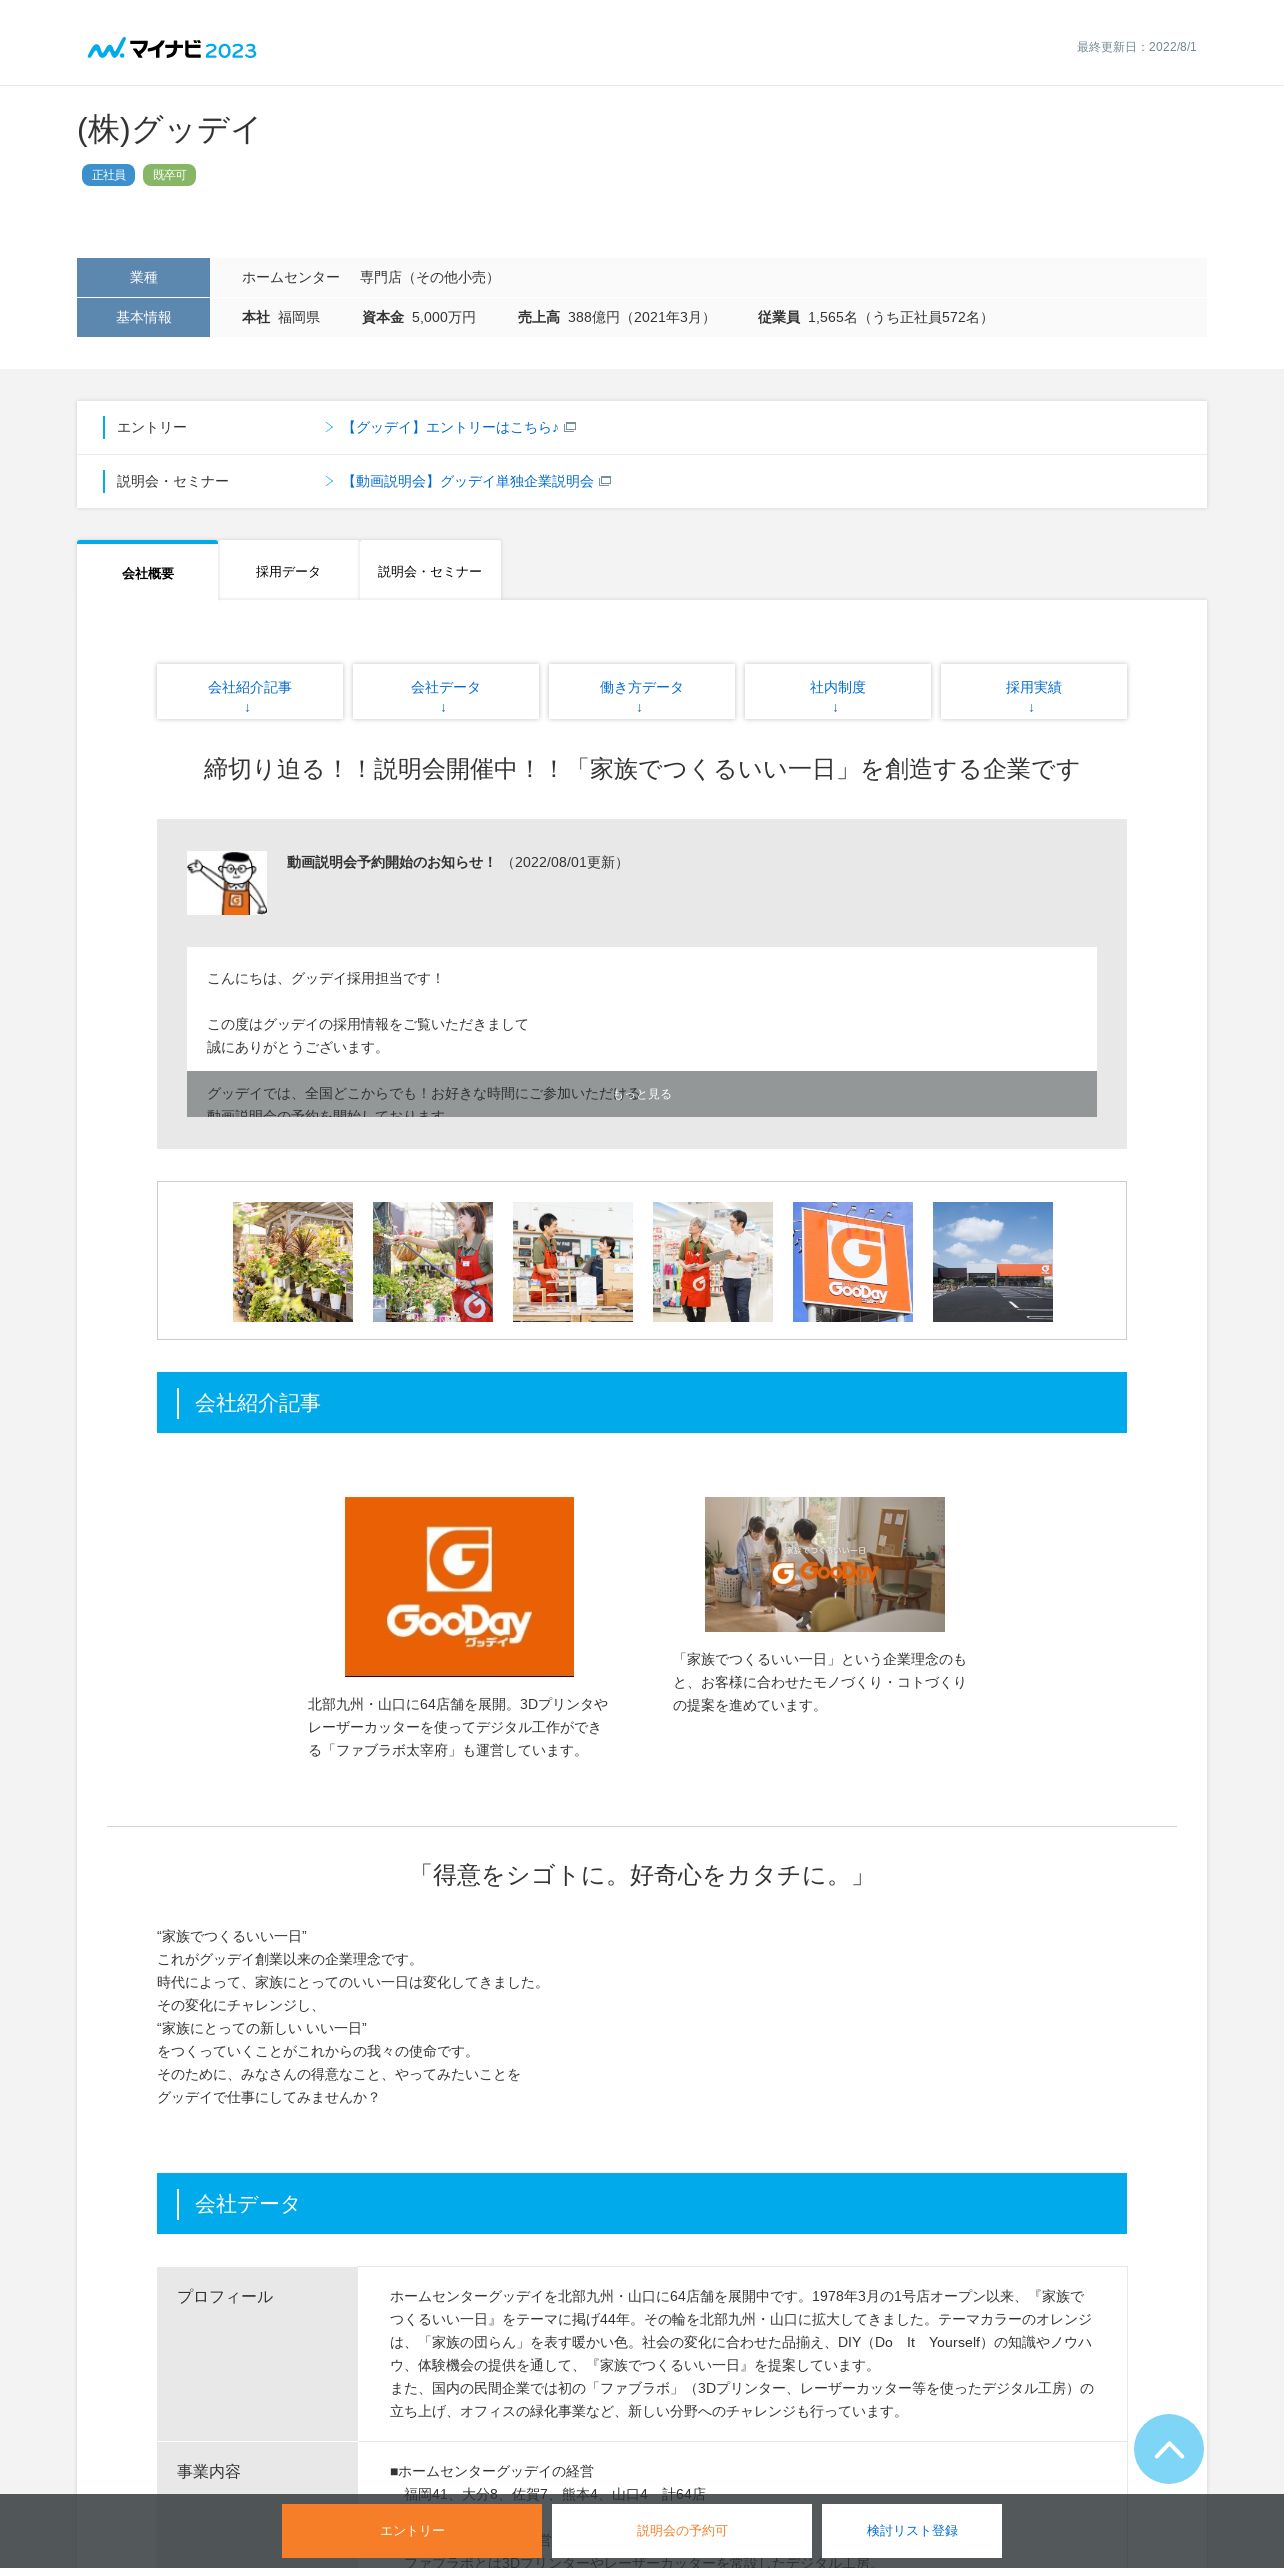Click the 既卒可 badge

point(169,175)
